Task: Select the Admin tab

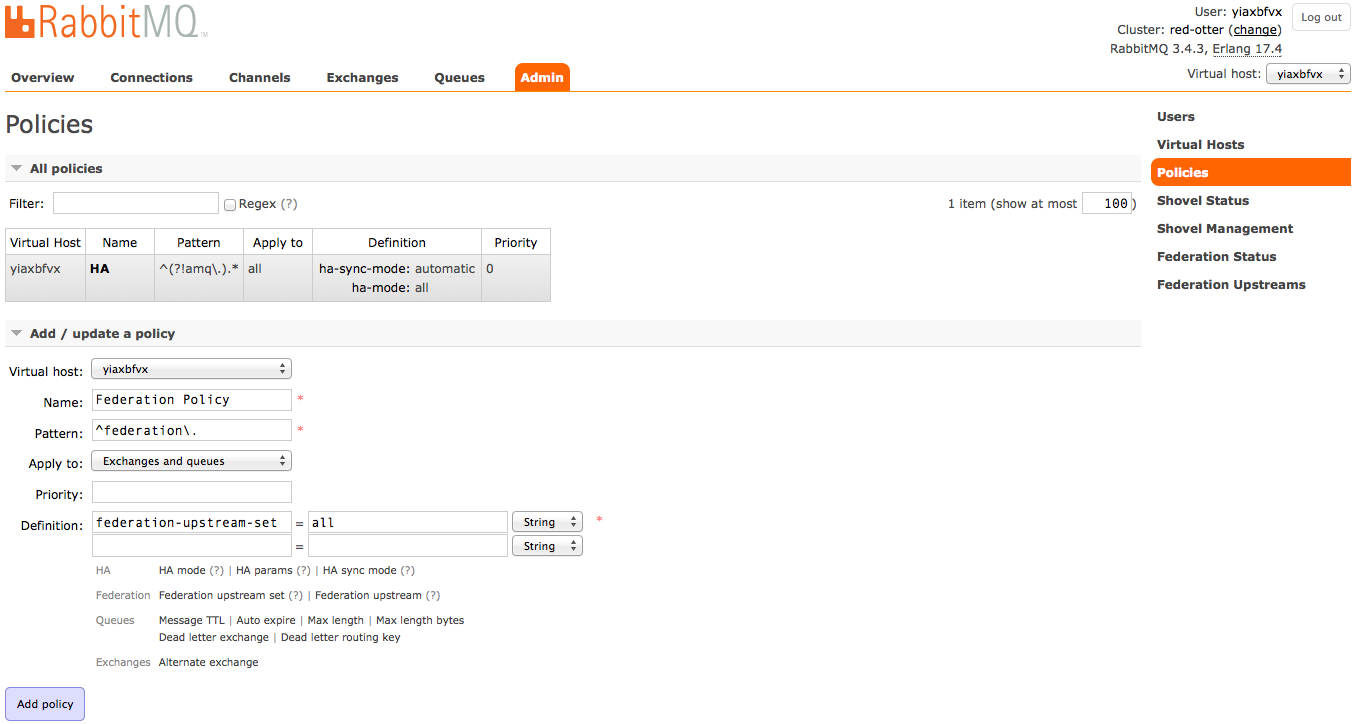Action: click(x=542, y=77)
